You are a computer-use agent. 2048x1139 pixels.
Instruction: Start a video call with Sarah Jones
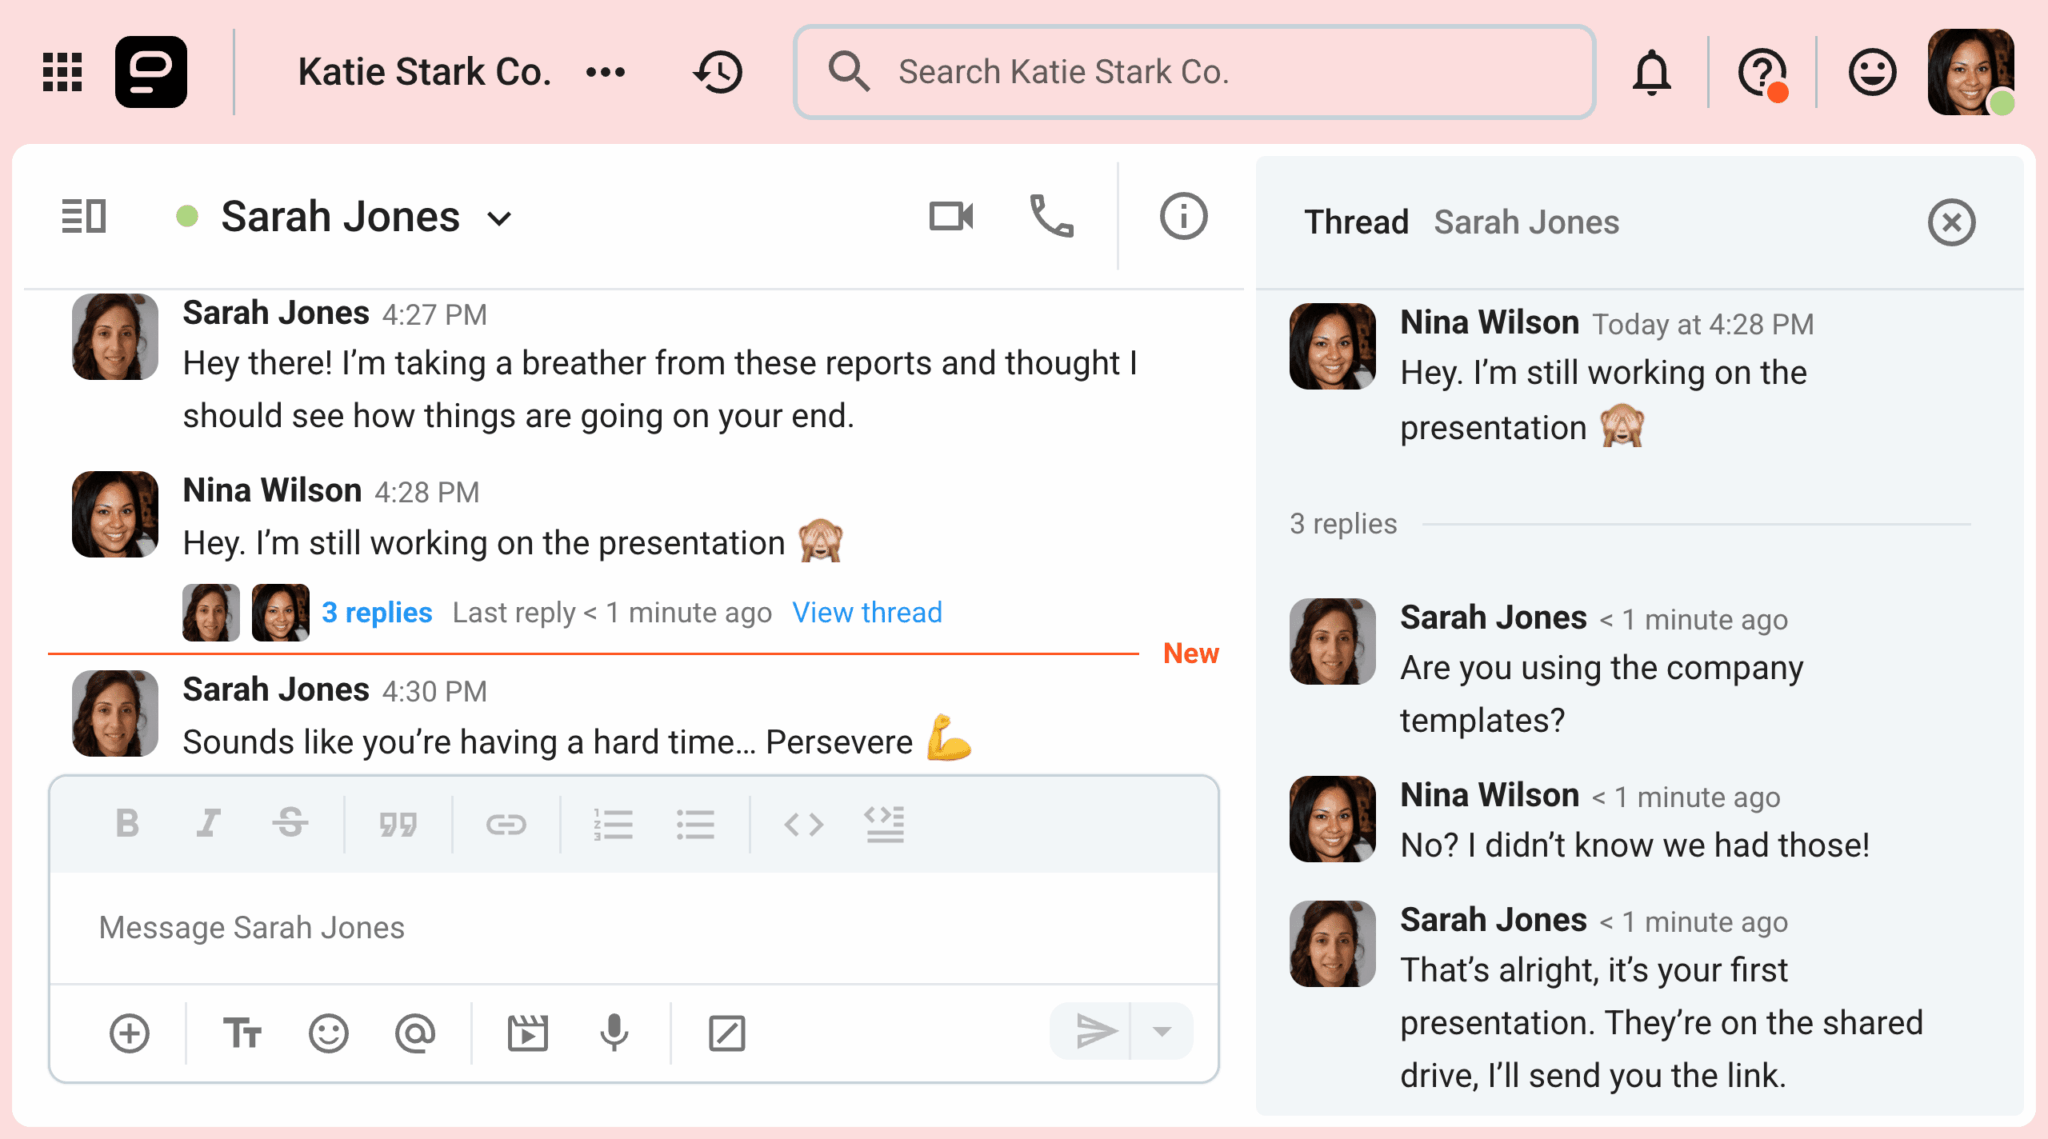point(949,216)
